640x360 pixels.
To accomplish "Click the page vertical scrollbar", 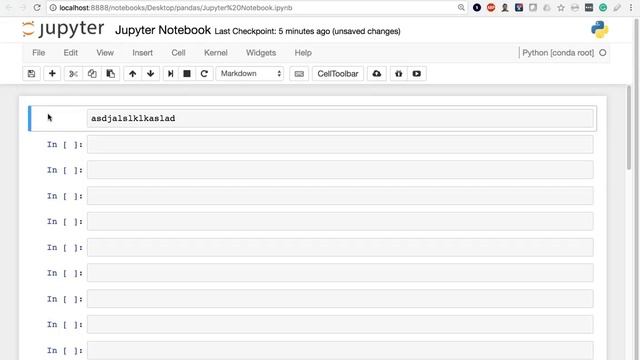I will point(629,127).
